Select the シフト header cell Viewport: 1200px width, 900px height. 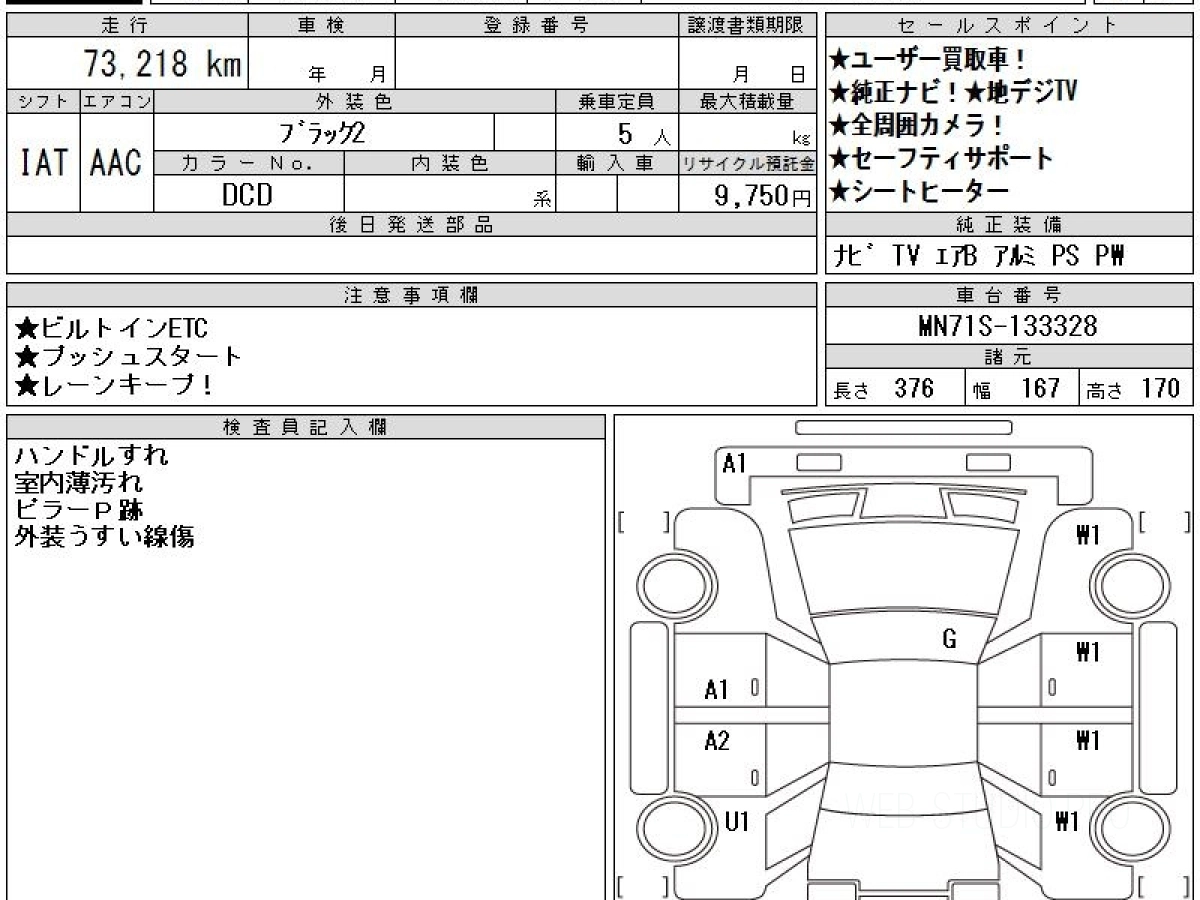click(x=43, y=101)
